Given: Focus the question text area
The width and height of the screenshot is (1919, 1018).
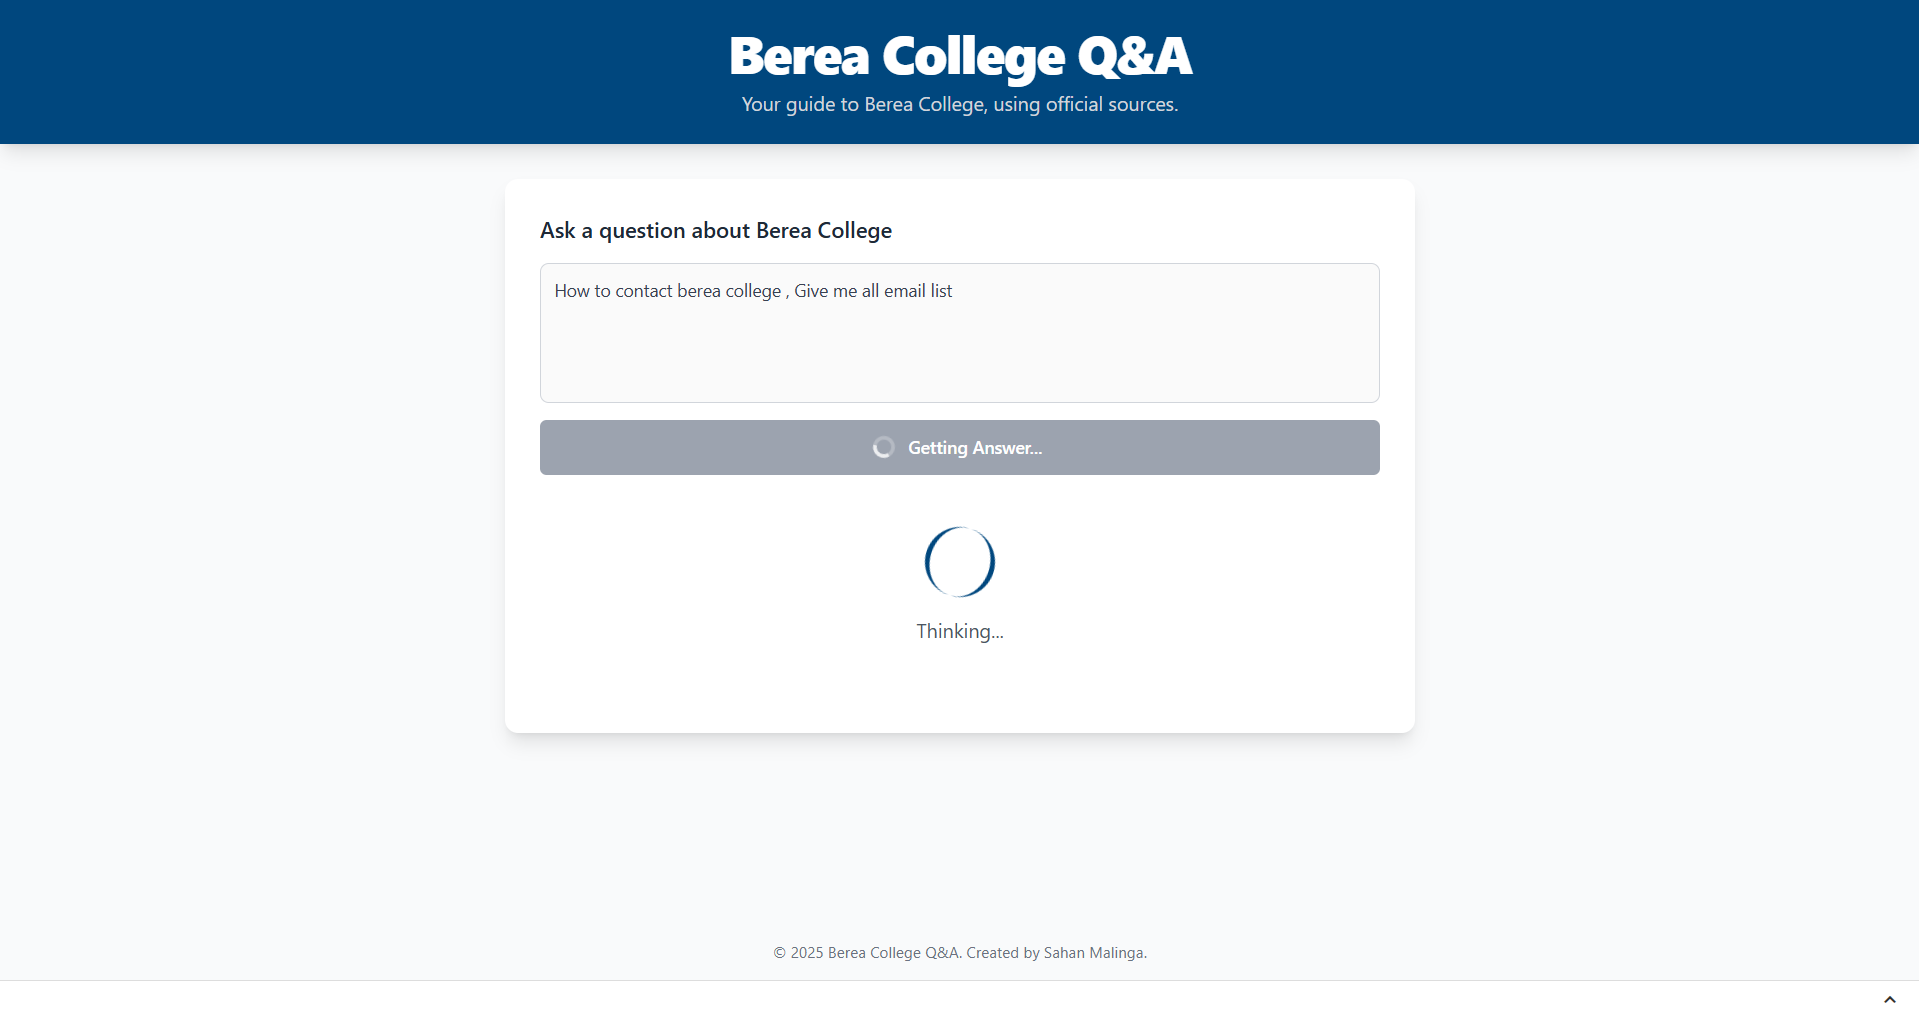Looking at the screenshot, I should pos(959,332).
